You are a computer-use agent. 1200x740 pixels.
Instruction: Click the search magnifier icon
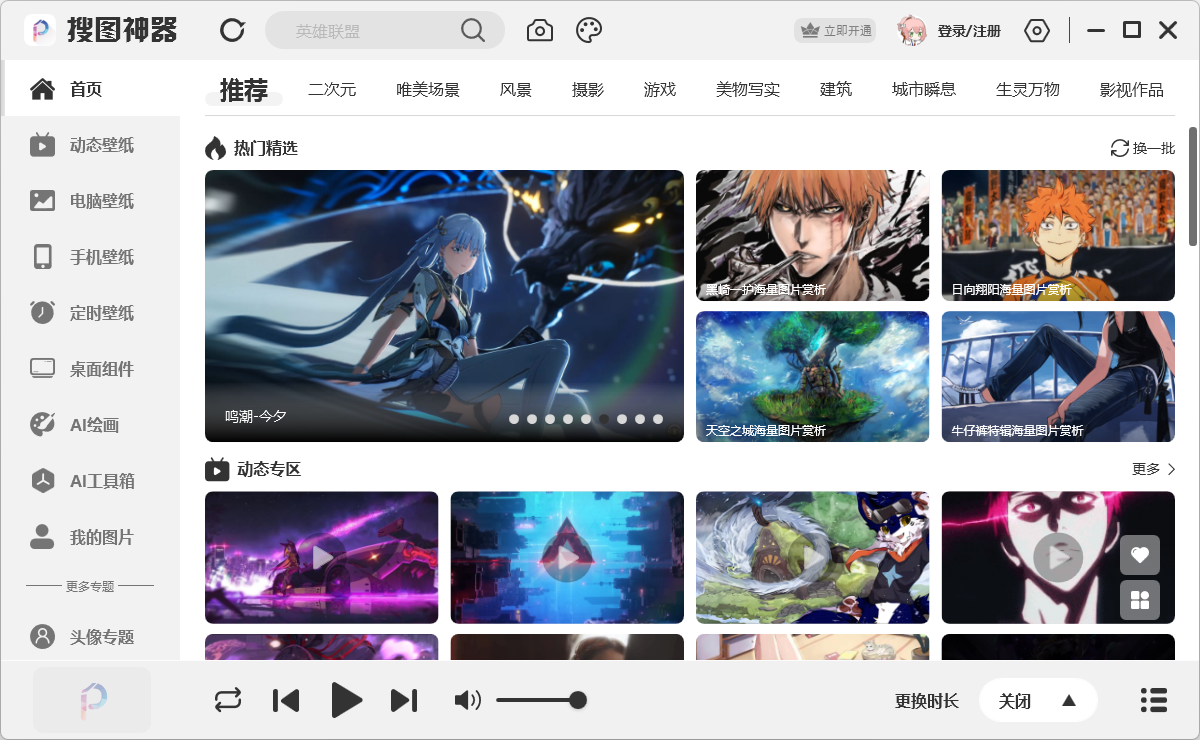473,30
